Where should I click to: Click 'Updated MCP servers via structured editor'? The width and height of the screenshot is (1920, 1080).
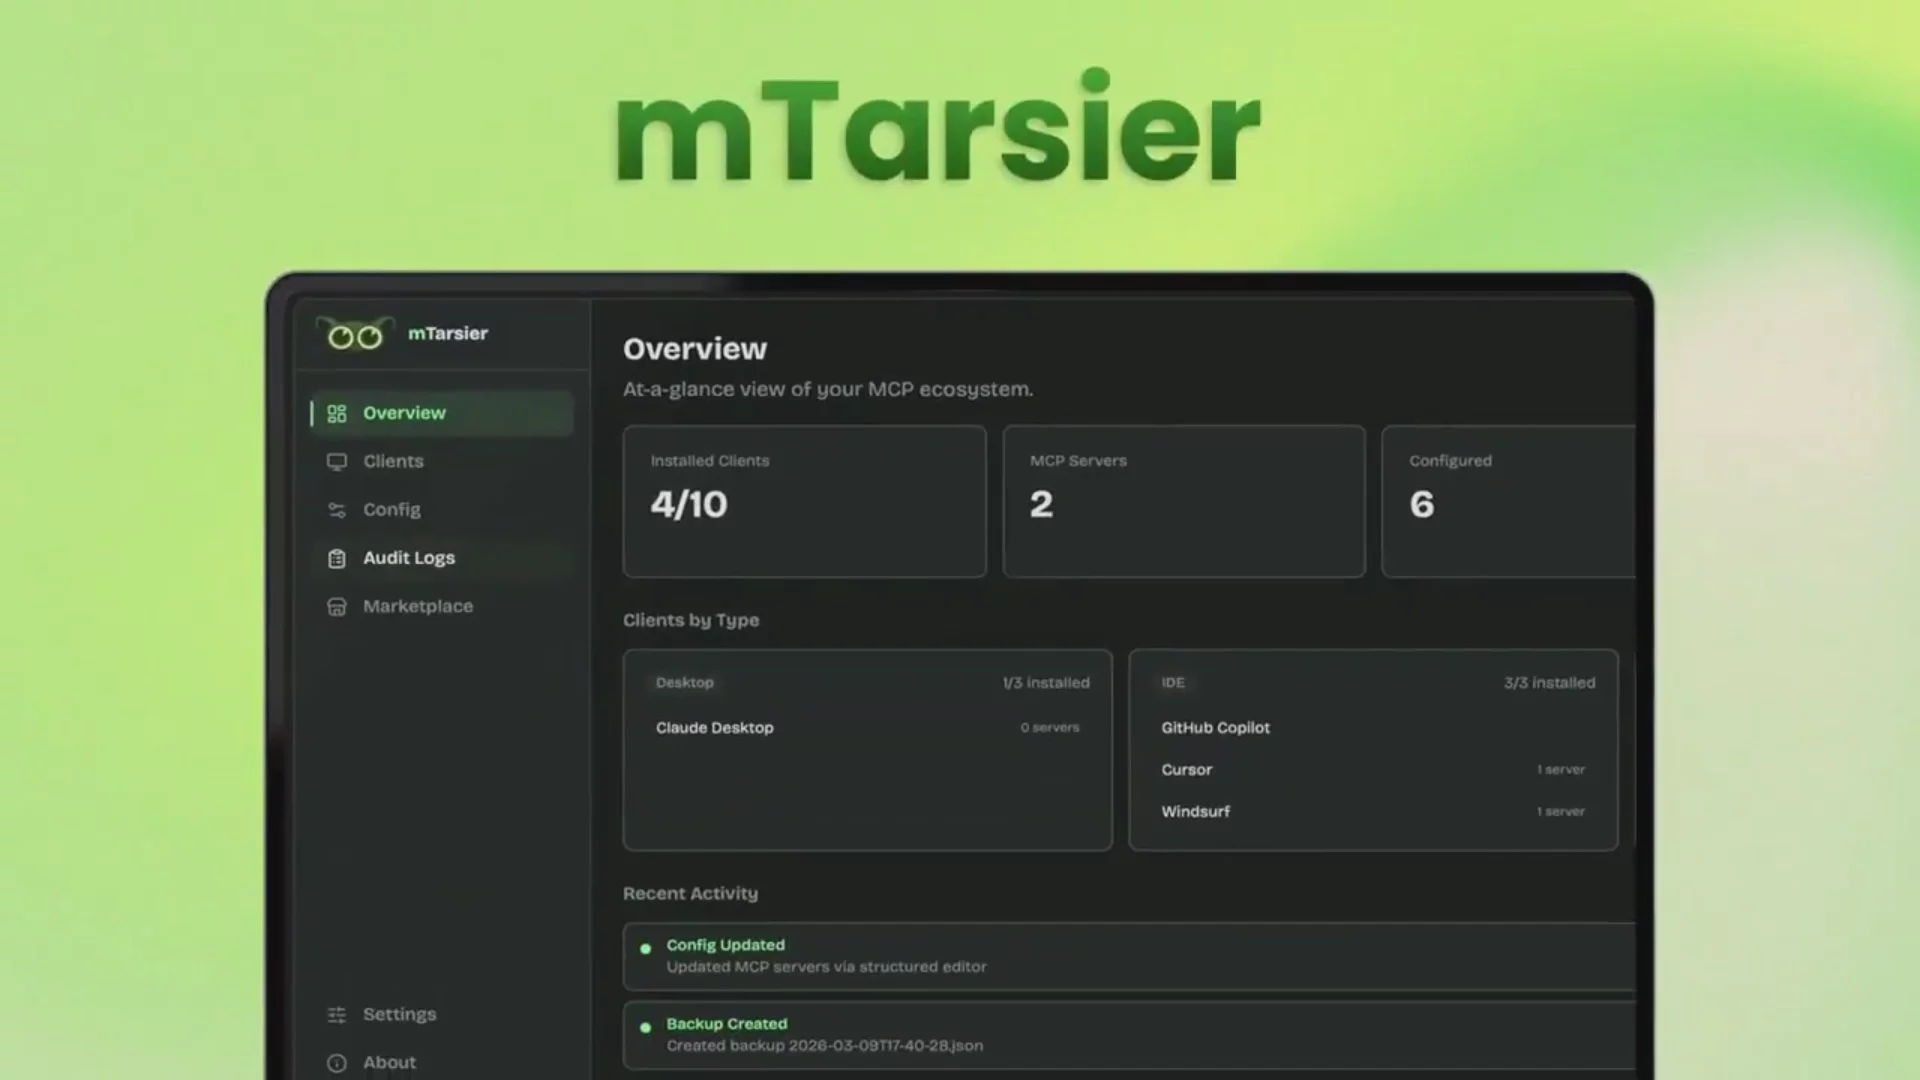(827, 967)
